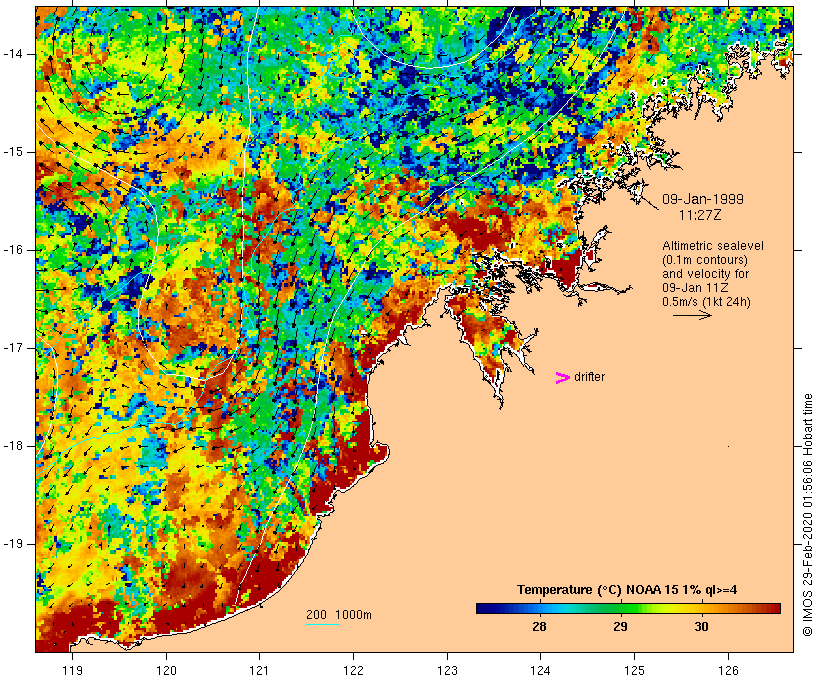
Task: Click the 'drifter' legend label
Action: point(589,377)
